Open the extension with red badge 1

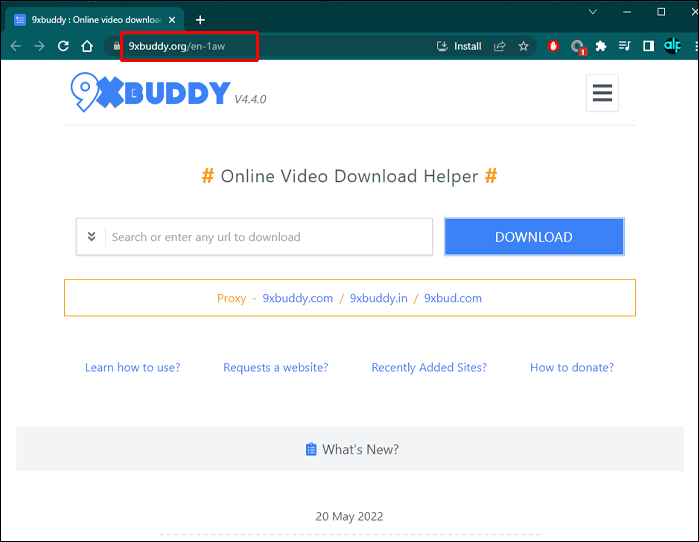click(x=578, y=47)
